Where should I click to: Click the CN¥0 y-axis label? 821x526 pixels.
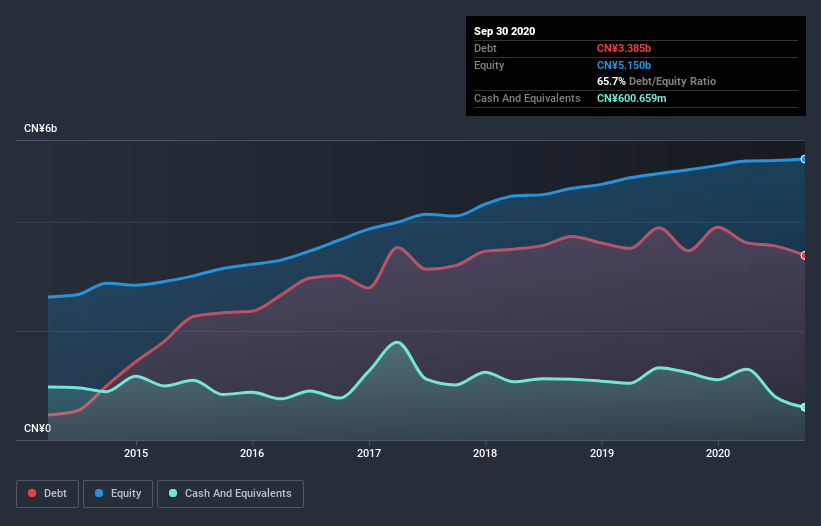click(37, 429)
